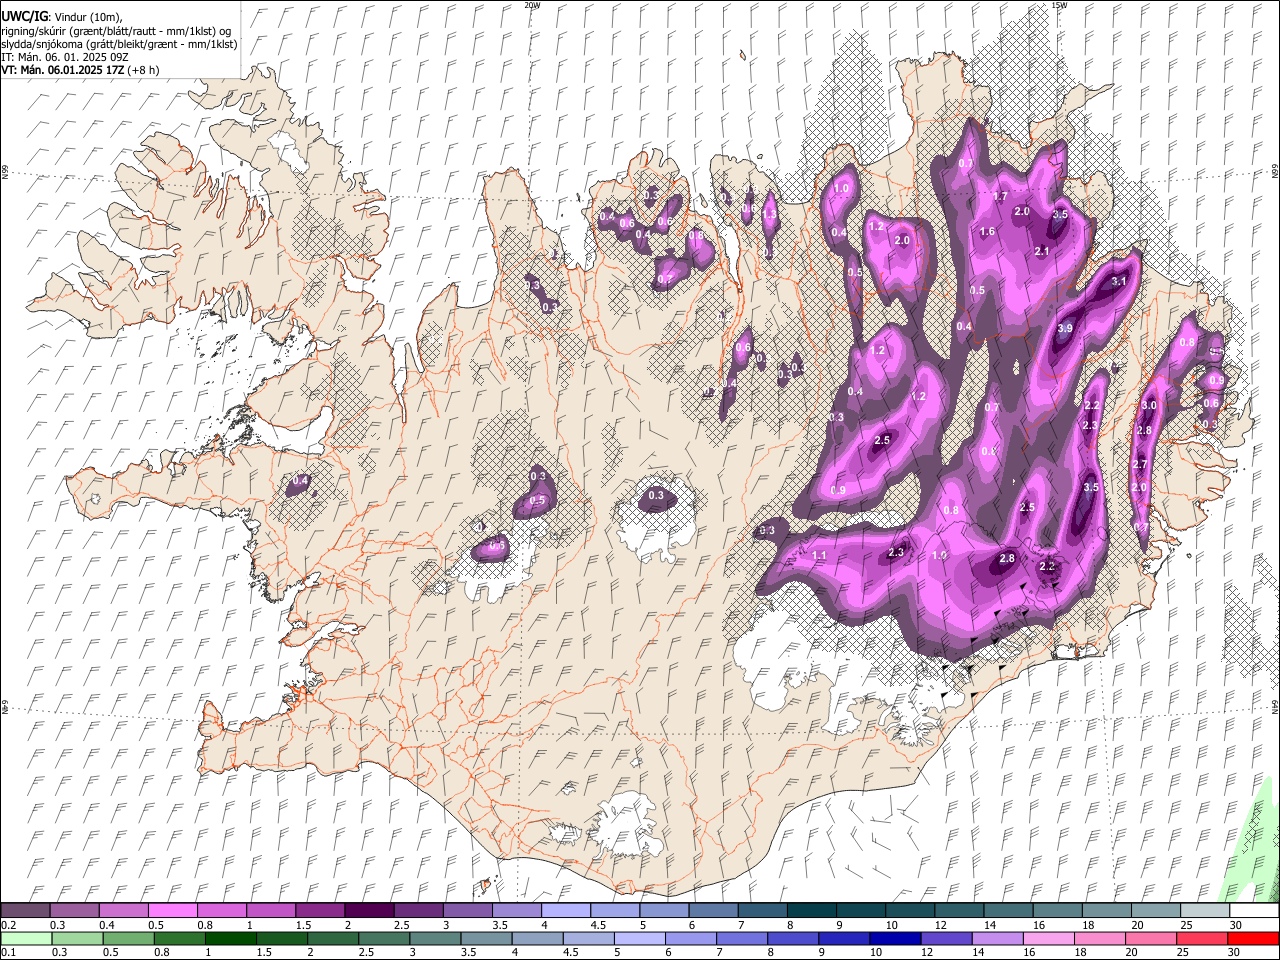The image size is (1280, 960).
Task: Click the 'VT: Mán. 06.01.2025 17Z (+8 h)' line
Action: point(80,70)
